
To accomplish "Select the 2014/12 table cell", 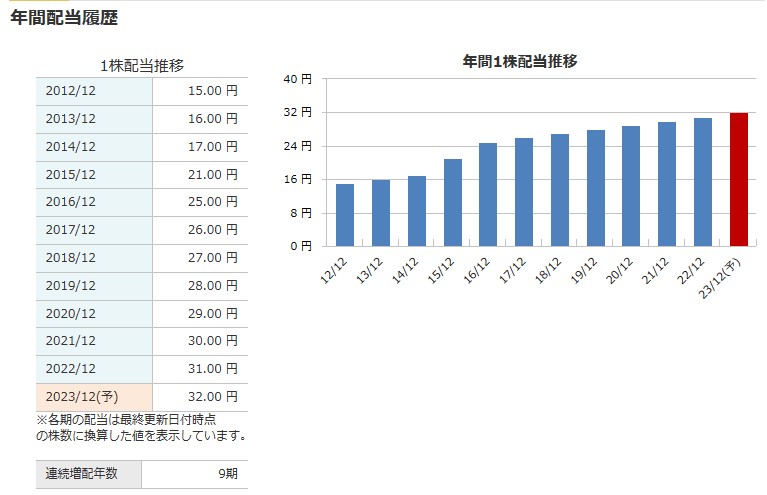I will 94,147.
